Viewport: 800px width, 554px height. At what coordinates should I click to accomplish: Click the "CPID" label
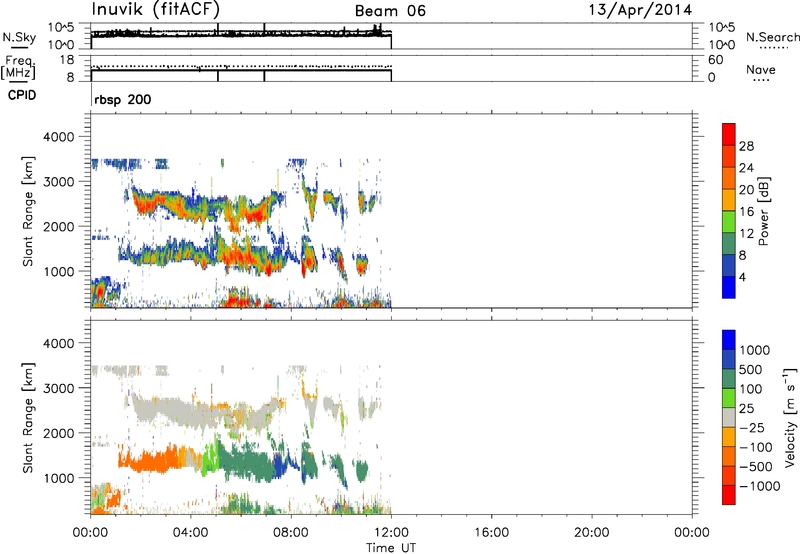coord(22,95)
